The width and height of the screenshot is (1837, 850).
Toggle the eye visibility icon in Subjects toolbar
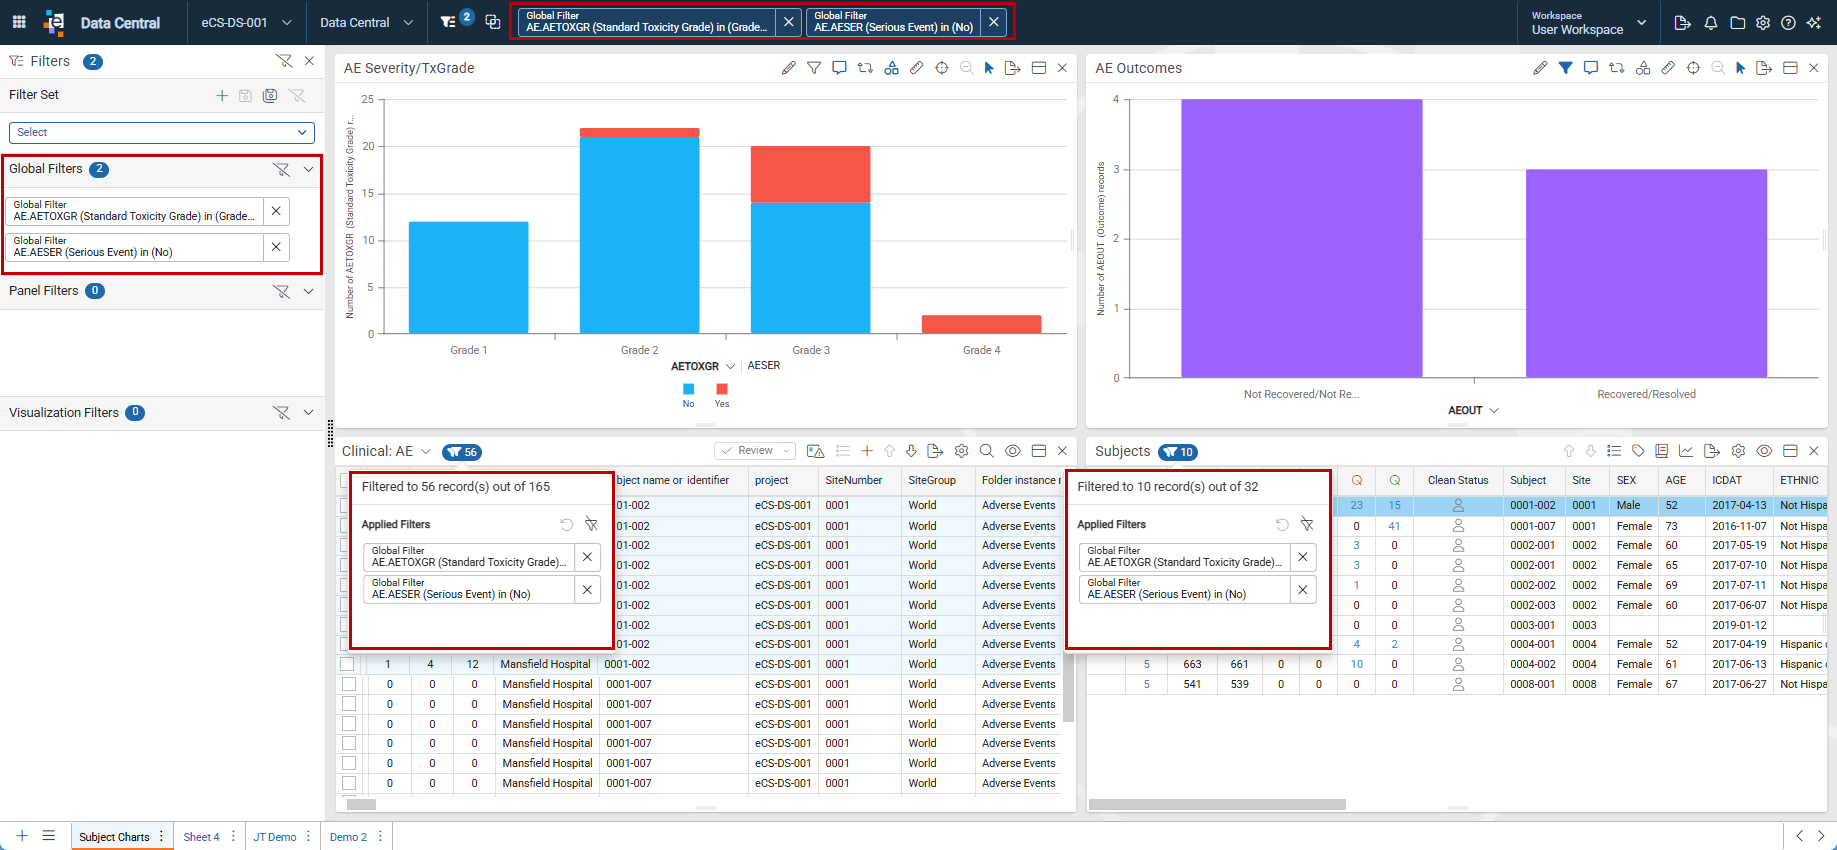pyautogui.click(x=1765, y=451)
